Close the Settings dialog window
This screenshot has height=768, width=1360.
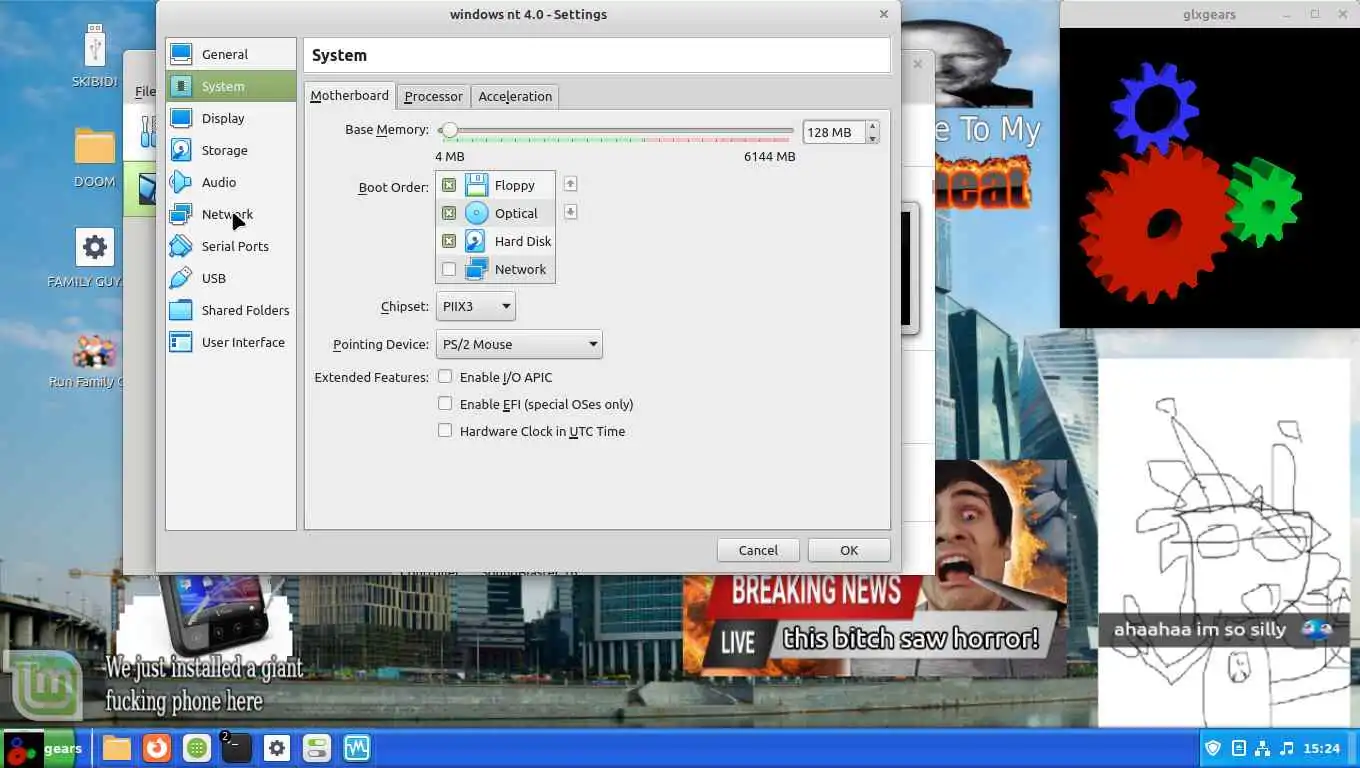[x=884, y=14]
